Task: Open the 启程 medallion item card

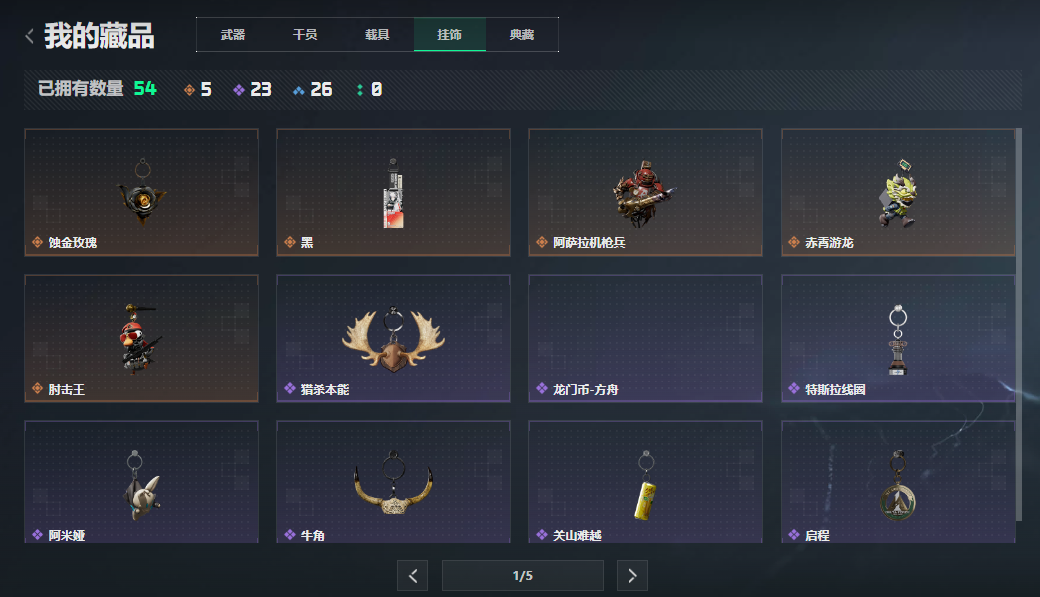Action: (x=898, y=482)
